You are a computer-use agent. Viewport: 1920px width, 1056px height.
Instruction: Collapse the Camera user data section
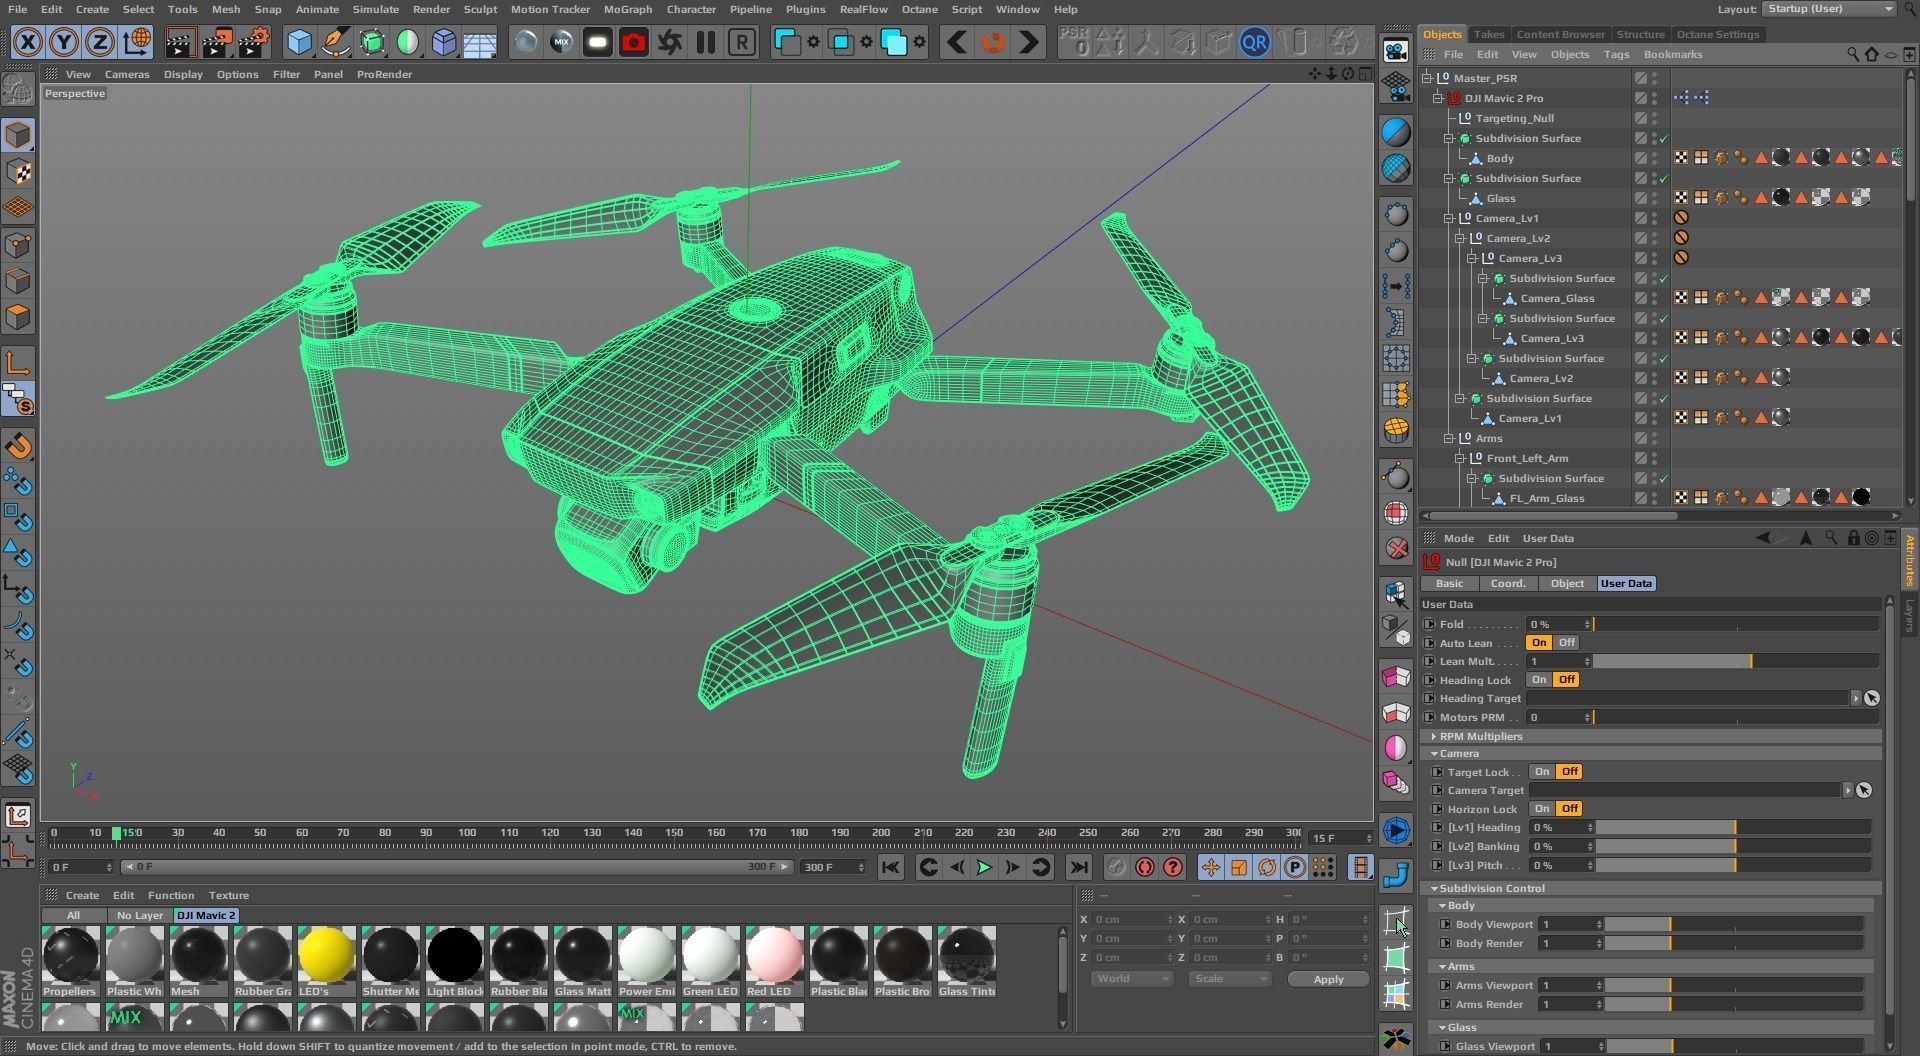pos(1435,754)
